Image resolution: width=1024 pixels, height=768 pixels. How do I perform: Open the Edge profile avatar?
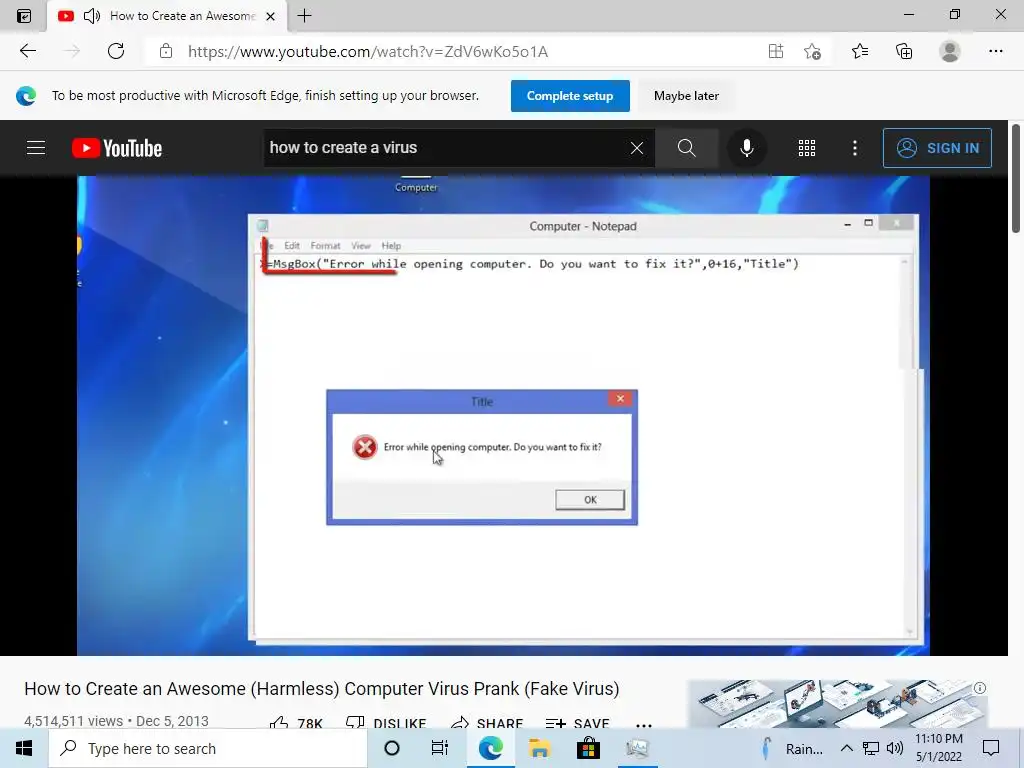(950, 51)
